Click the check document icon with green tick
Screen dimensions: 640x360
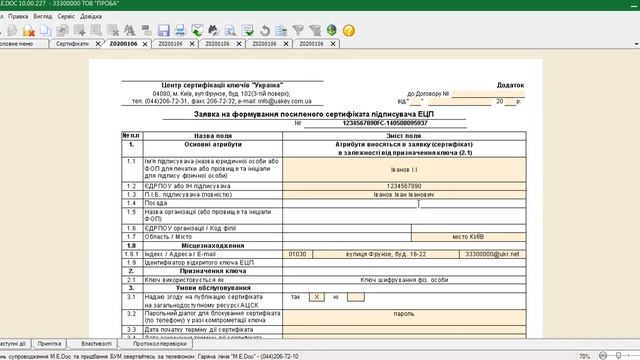[247, 31]
